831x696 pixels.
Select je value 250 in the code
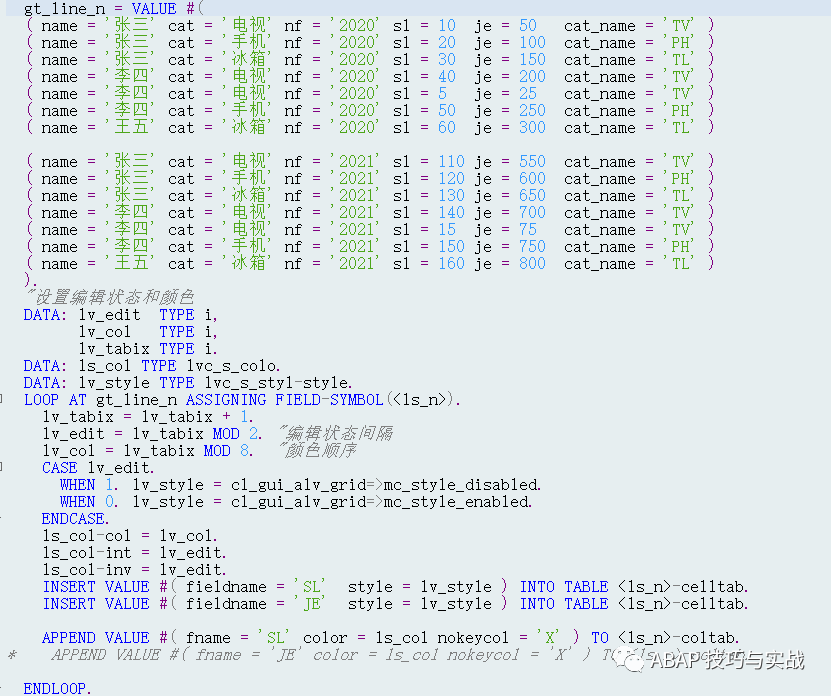point(532,110)
